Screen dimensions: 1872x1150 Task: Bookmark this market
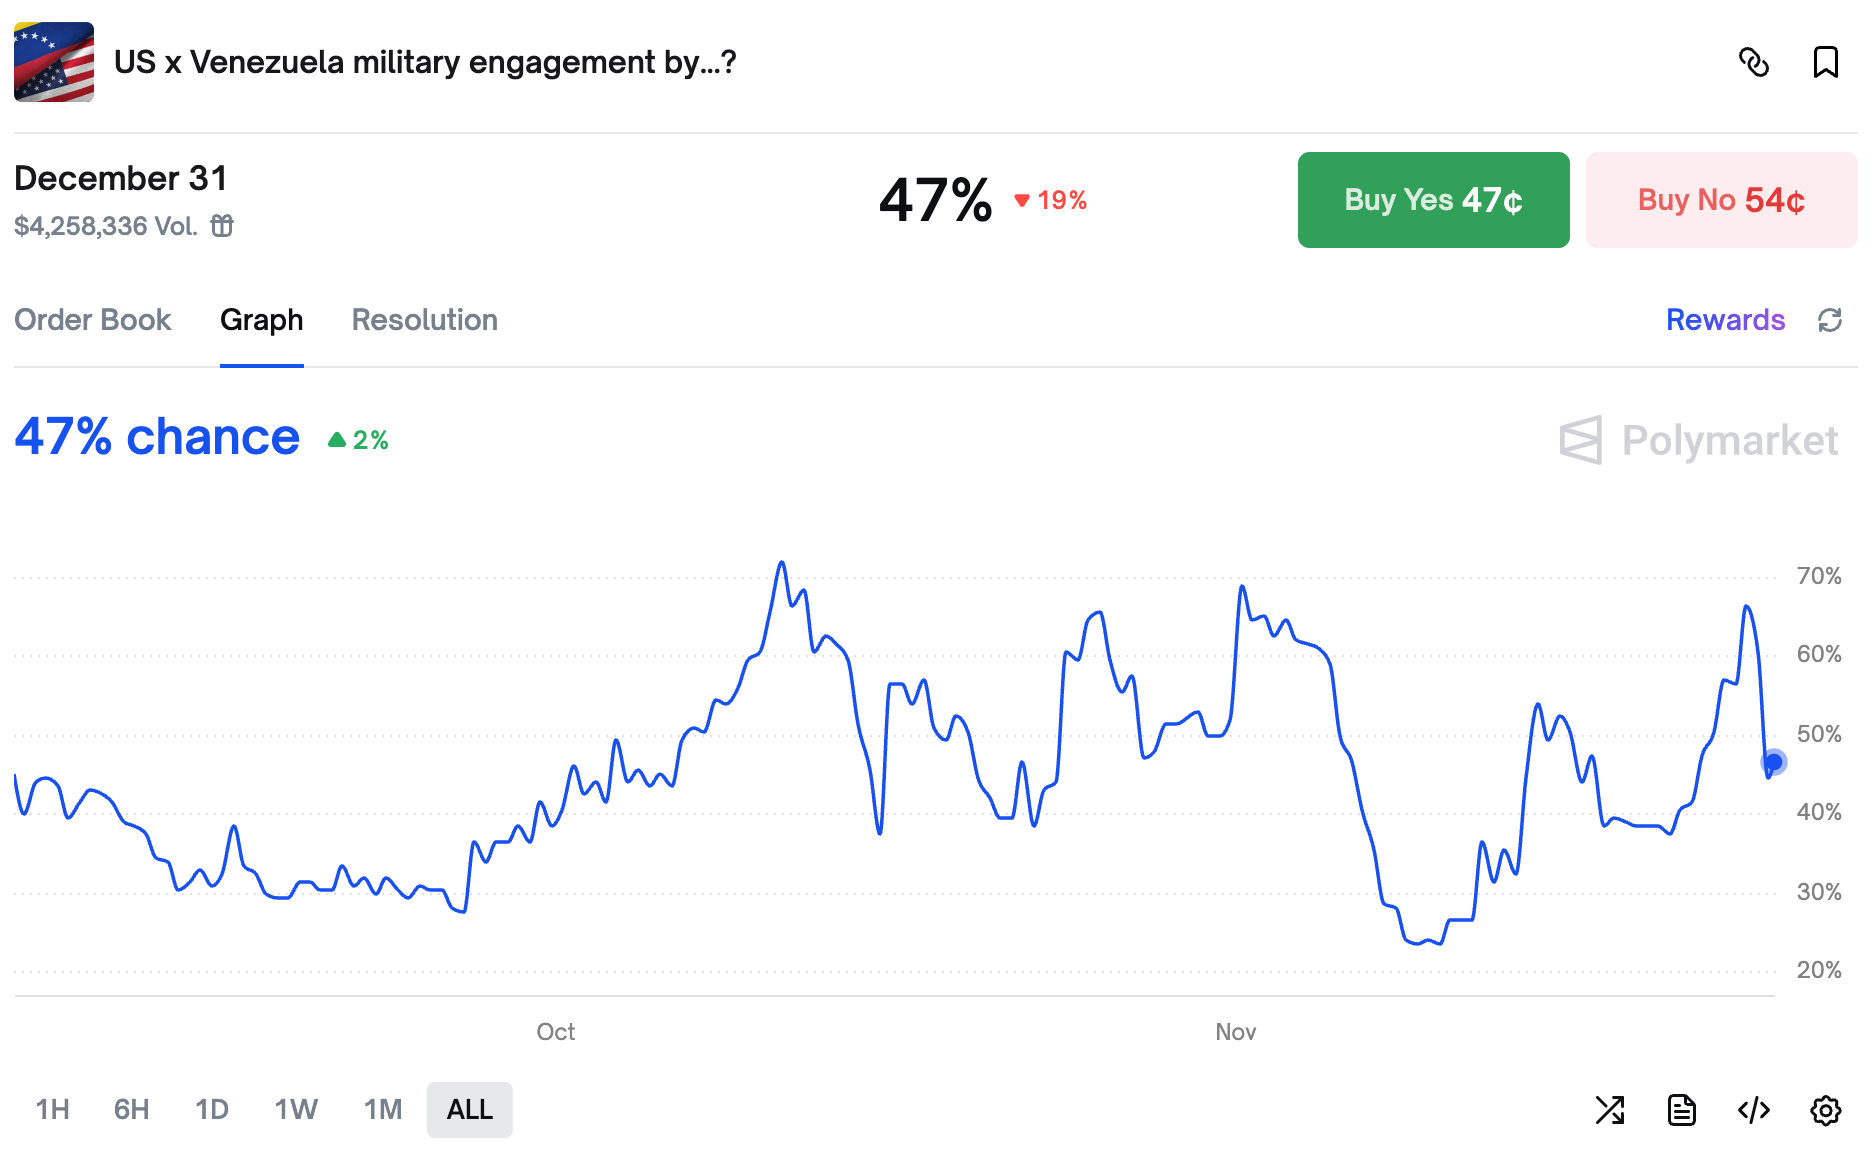[1826, 62]
